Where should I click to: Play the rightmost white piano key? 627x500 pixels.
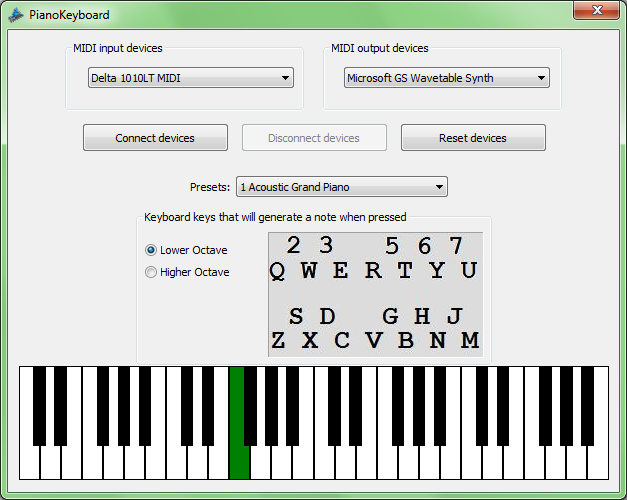point(599,465)
